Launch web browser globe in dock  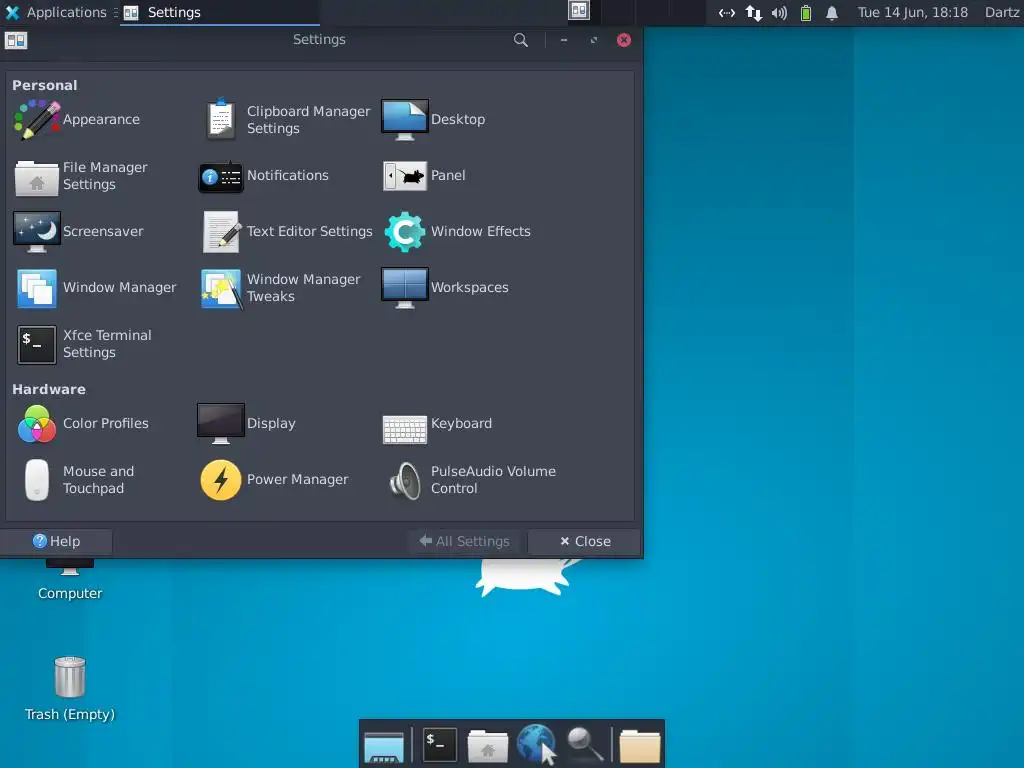coord(536,744)
